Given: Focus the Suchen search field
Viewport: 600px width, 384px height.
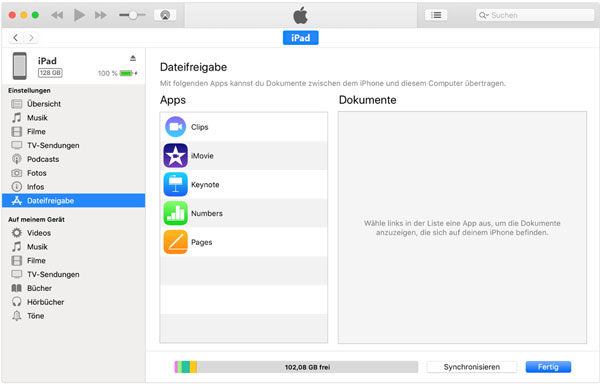Looking at the screenshot, I should pos(535,15).
